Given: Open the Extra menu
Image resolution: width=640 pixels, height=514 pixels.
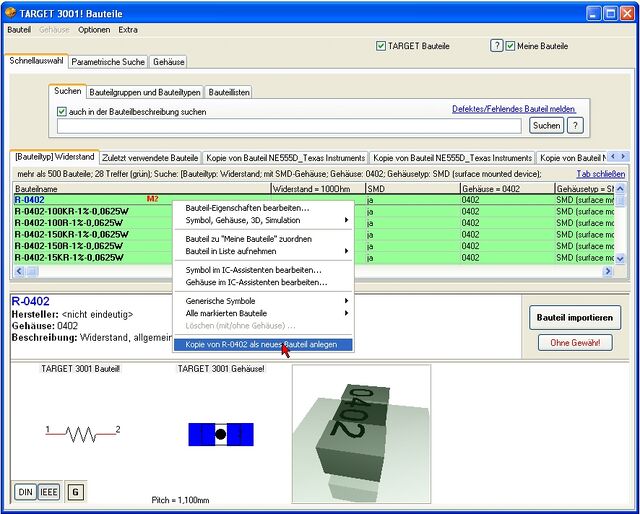Looking at the screenshot, I should tap(128, 30).
